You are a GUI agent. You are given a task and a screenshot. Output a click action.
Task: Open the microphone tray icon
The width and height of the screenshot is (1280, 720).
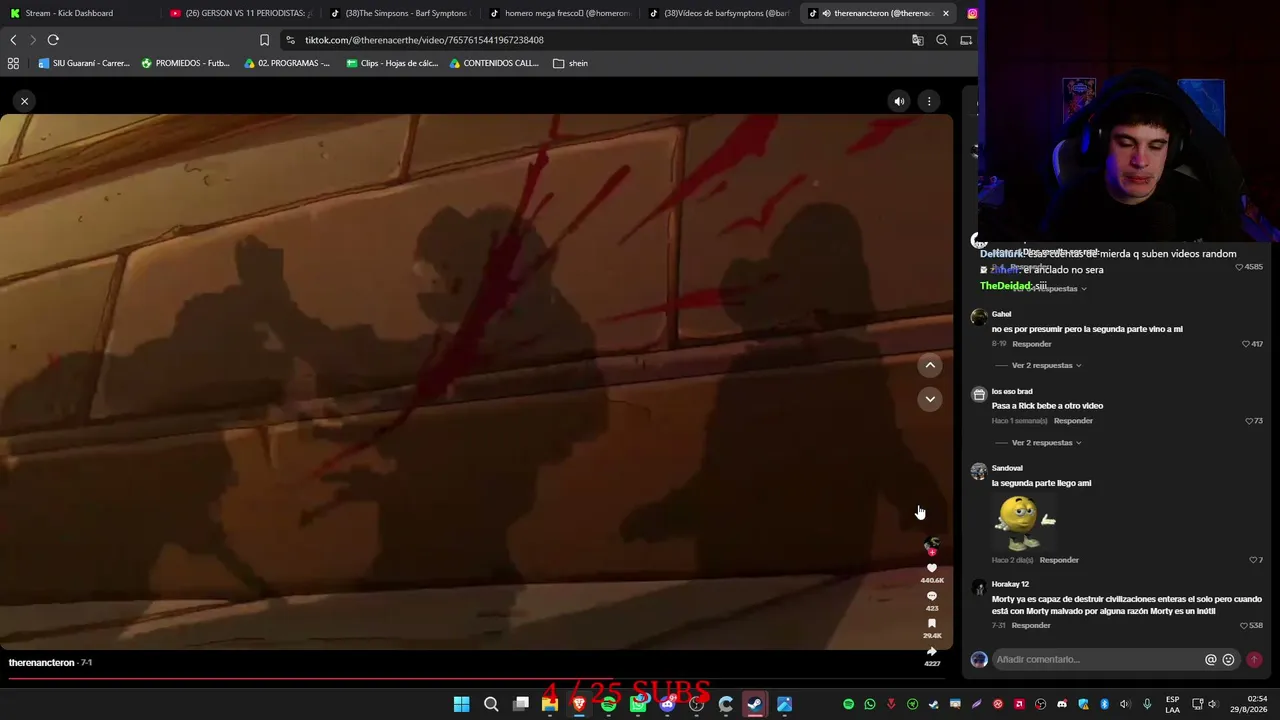point(1147,704)
